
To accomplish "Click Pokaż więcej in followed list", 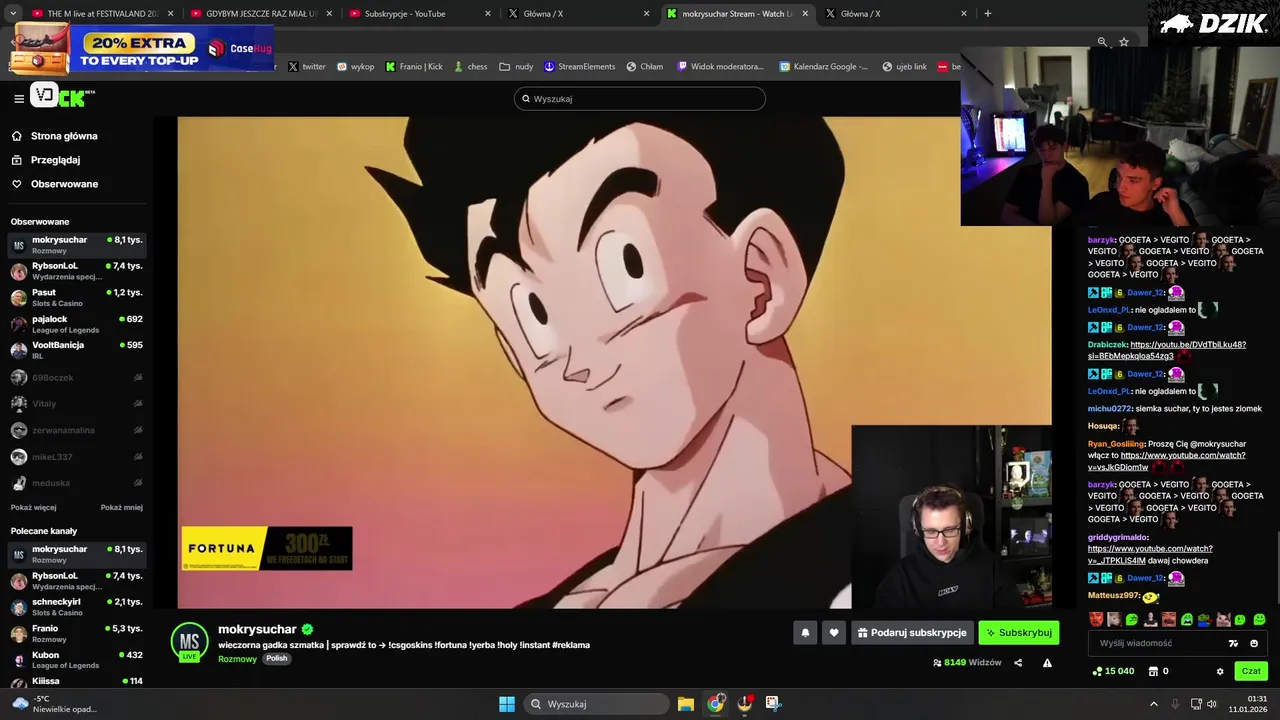I will point(34,507).
